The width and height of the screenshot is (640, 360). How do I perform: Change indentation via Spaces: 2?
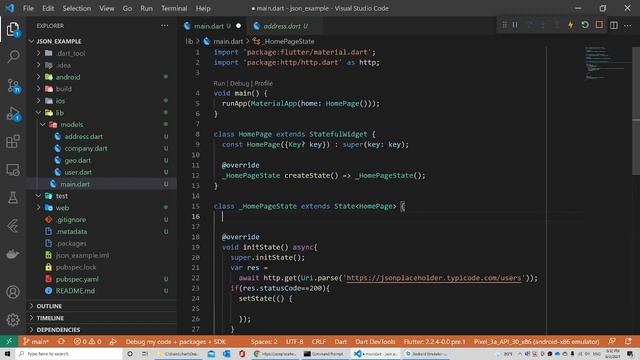pyautogui.click(x=264, y=342)
